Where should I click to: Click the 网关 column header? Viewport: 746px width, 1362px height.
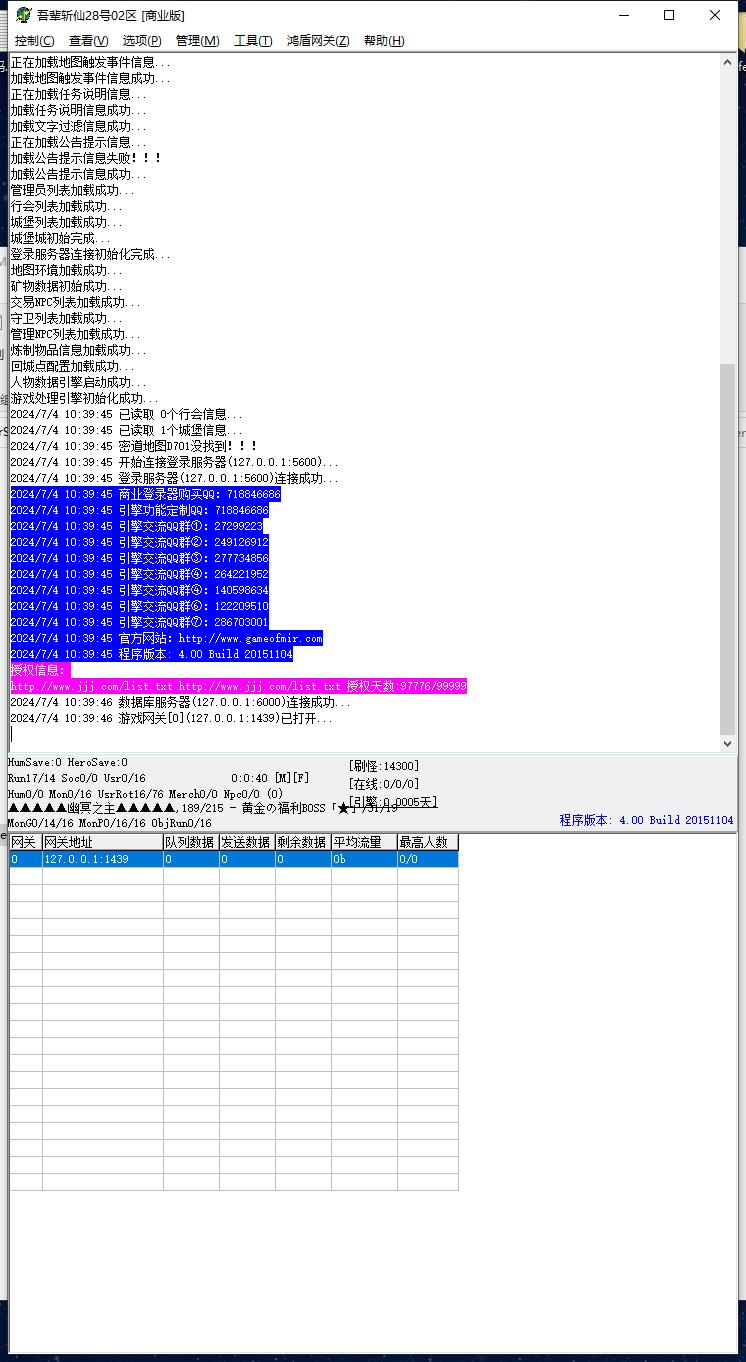point(26,842)
